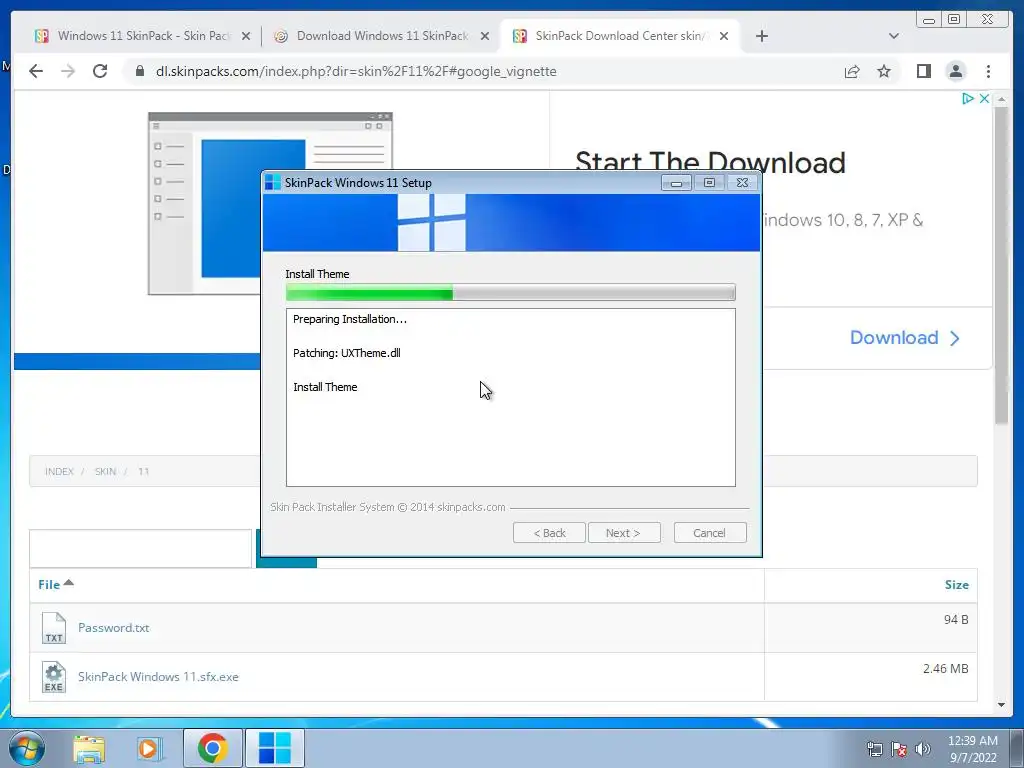Viewport: 1024px width, 768px height.
Task: Open Action Center flag tray icon
Action: (899, 749)
